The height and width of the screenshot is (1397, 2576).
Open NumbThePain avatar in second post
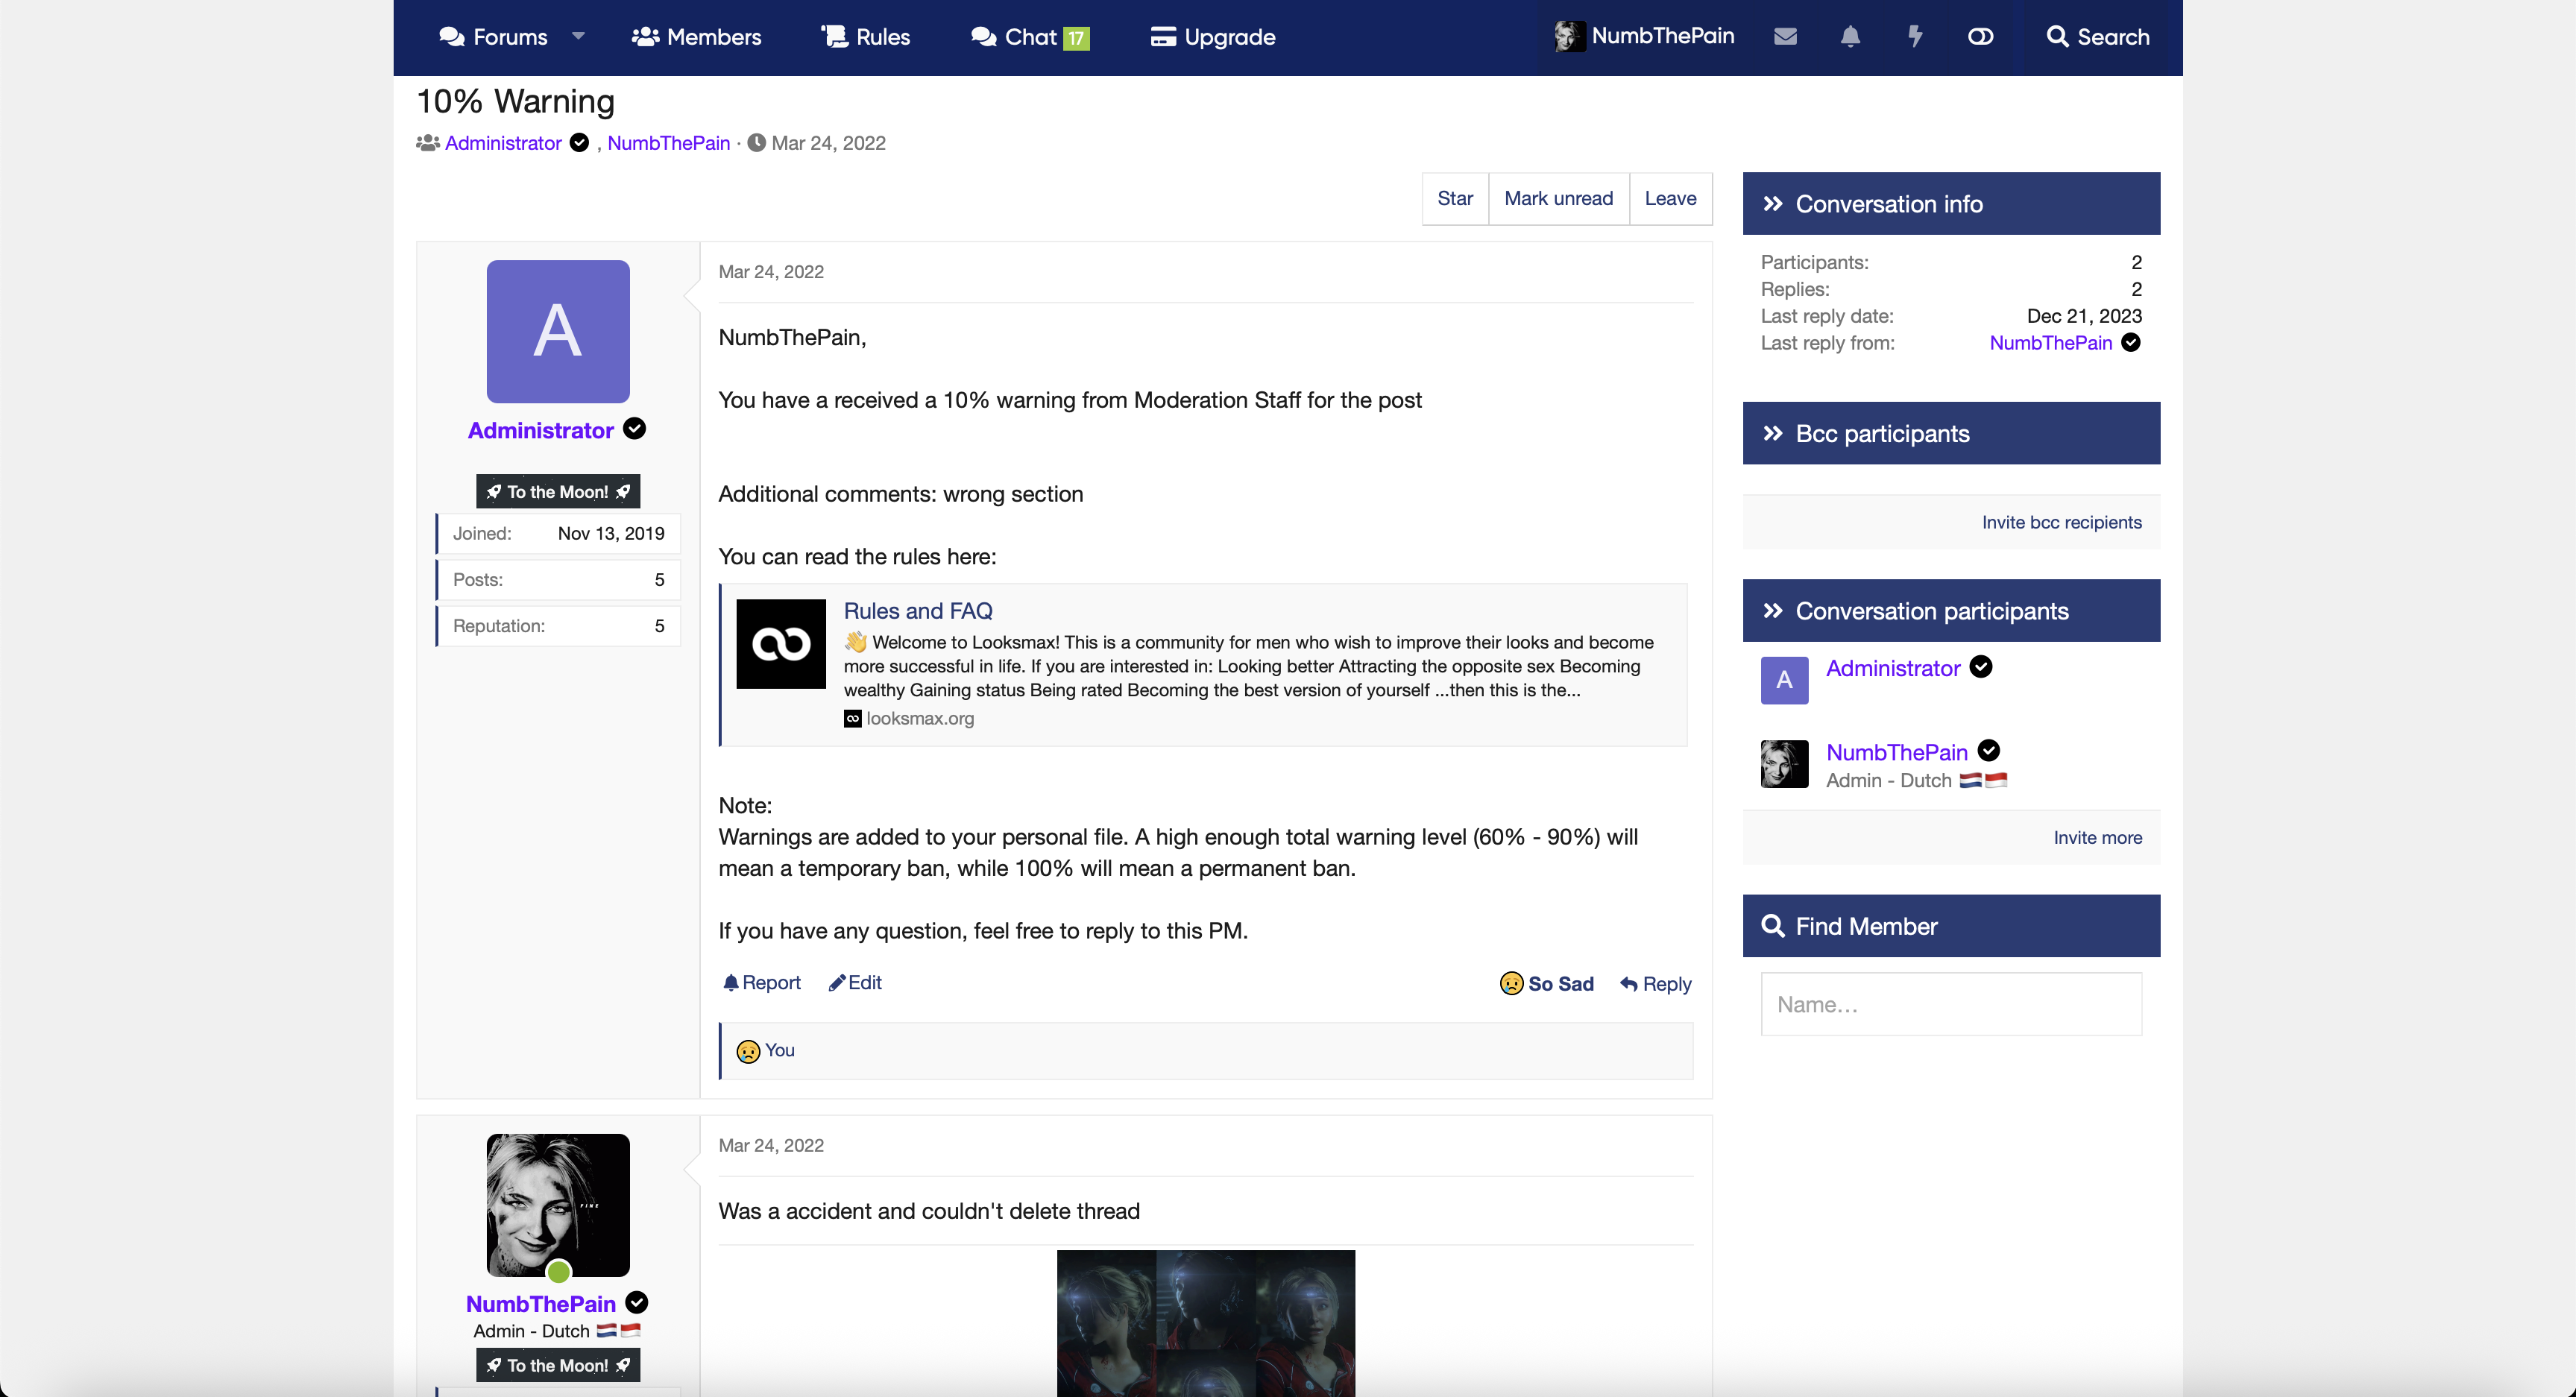tap(558, 1205)
